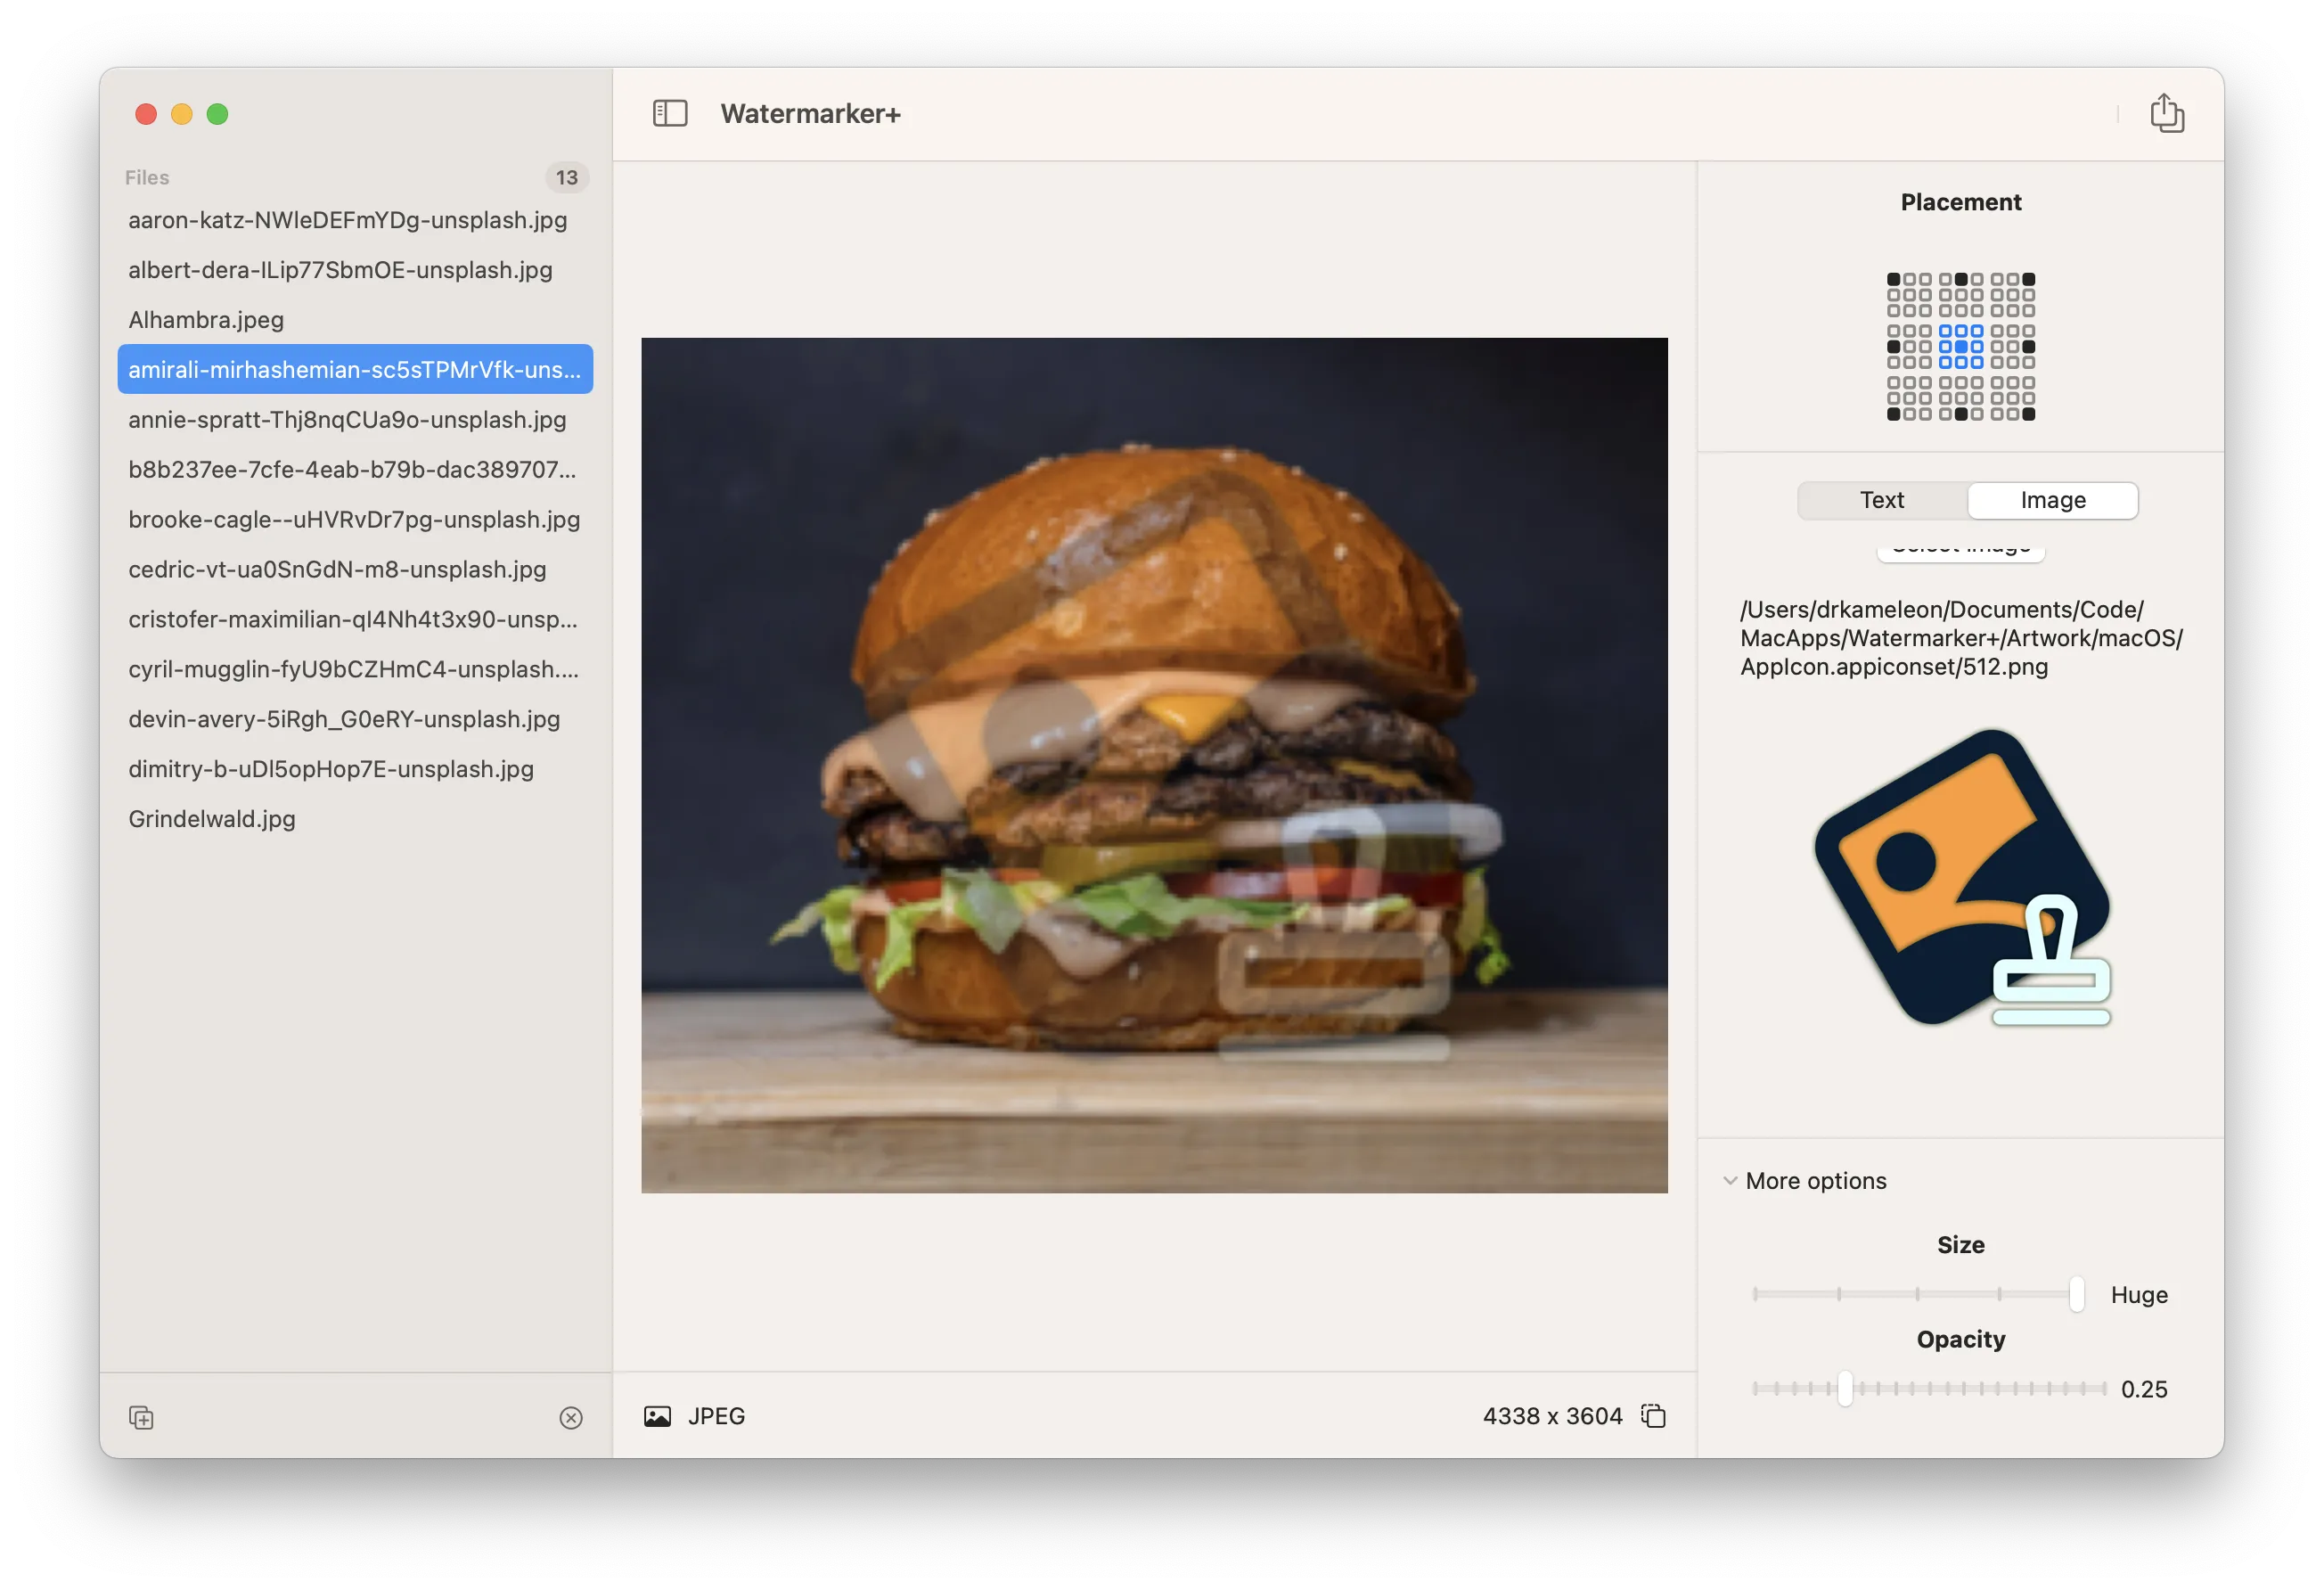Click the add files icon

tap(141, 1417)
